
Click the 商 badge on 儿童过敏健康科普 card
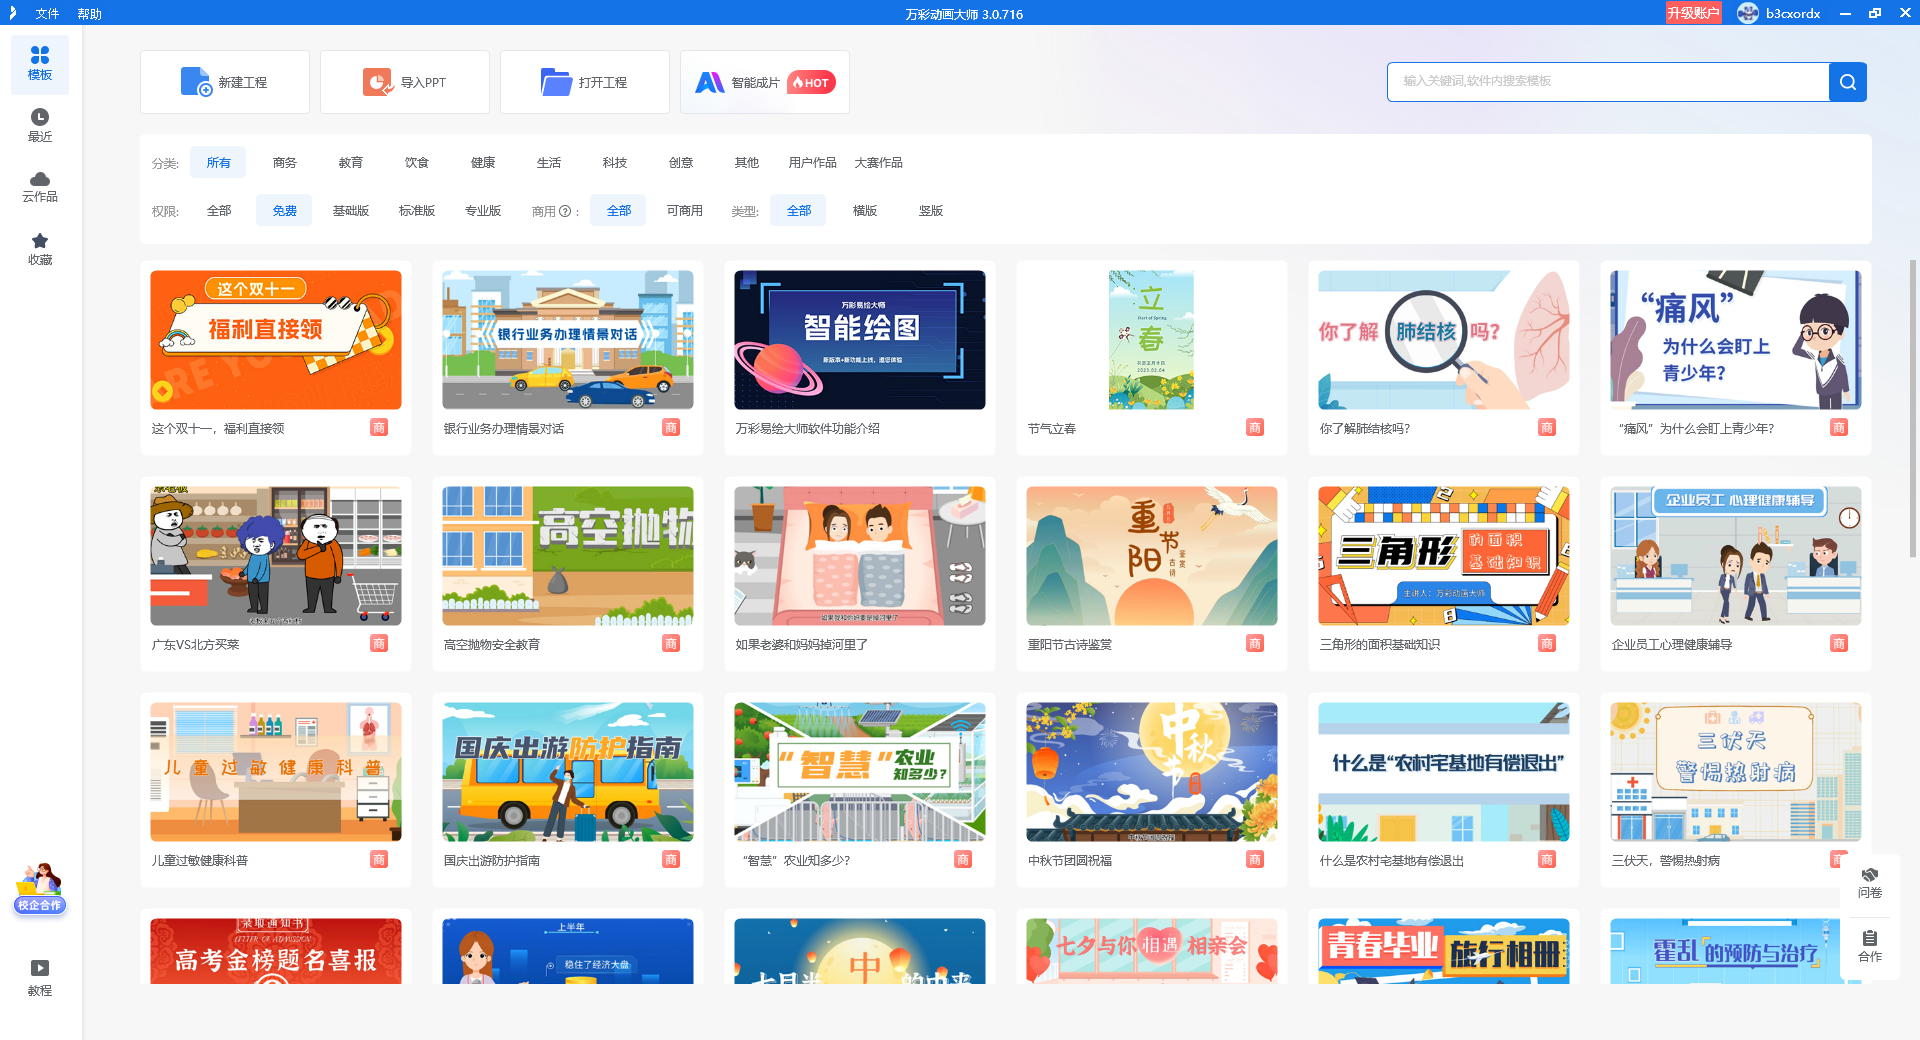379,860
